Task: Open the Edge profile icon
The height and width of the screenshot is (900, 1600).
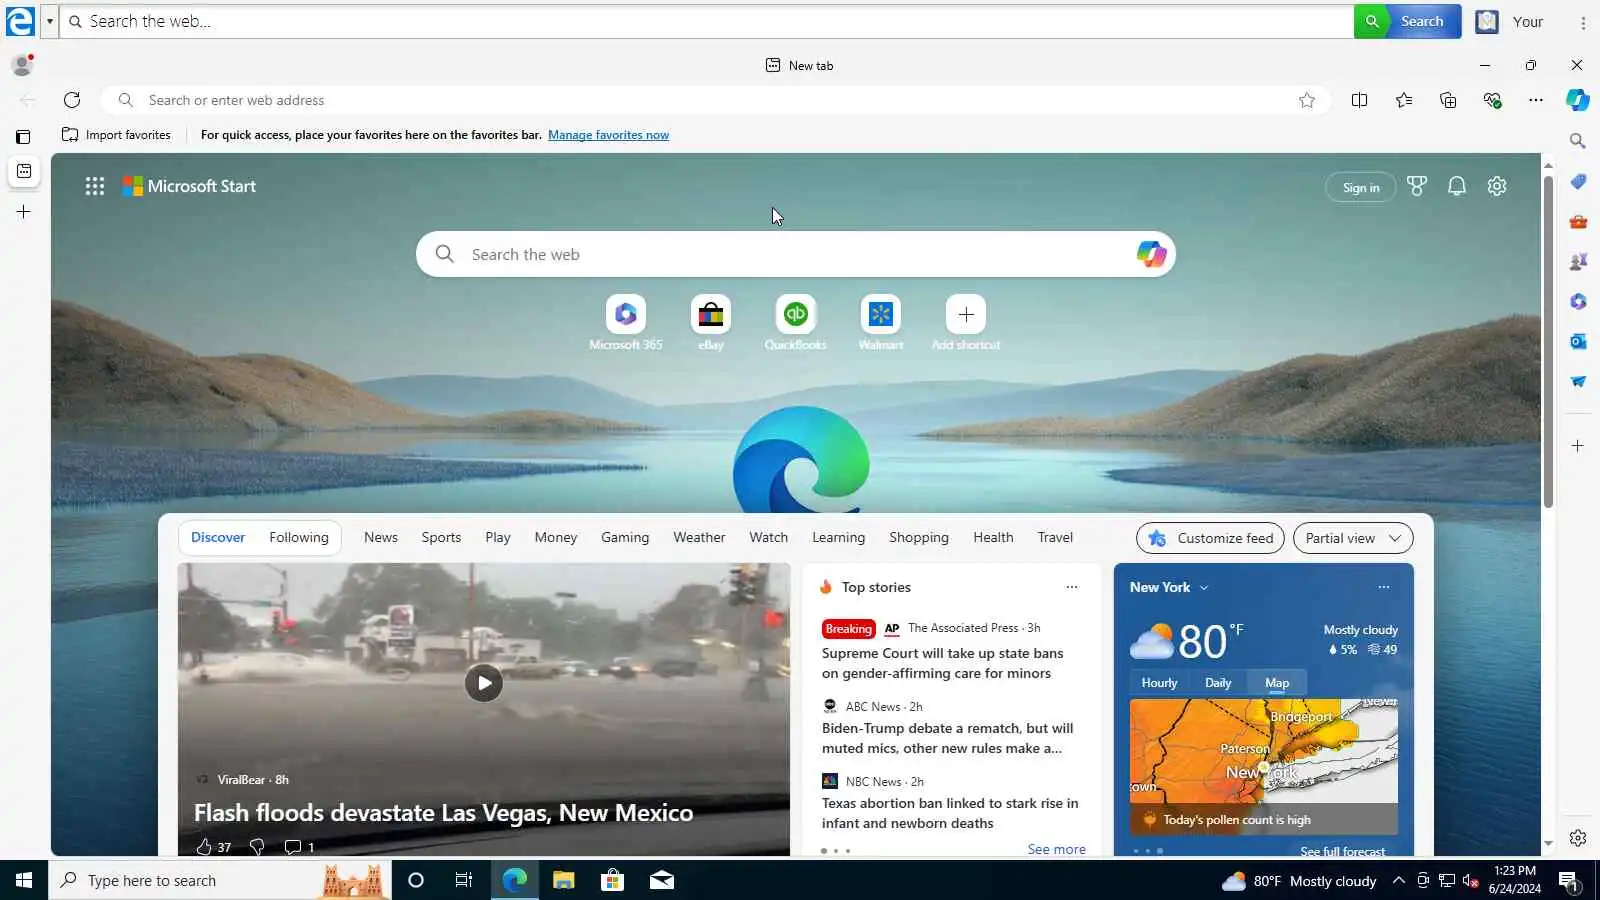Action: (22, 65)
